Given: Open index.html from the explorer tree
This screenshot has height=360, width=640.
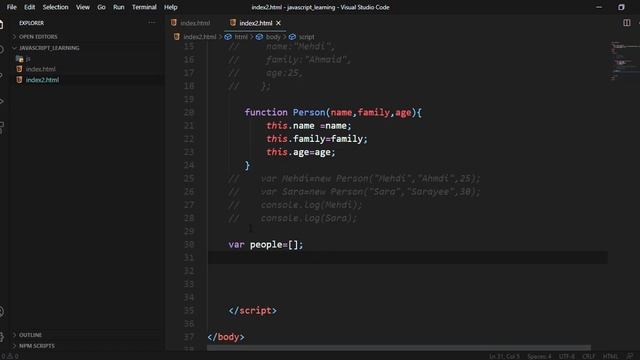Looking at the screenshot, I should pos(40,69).
